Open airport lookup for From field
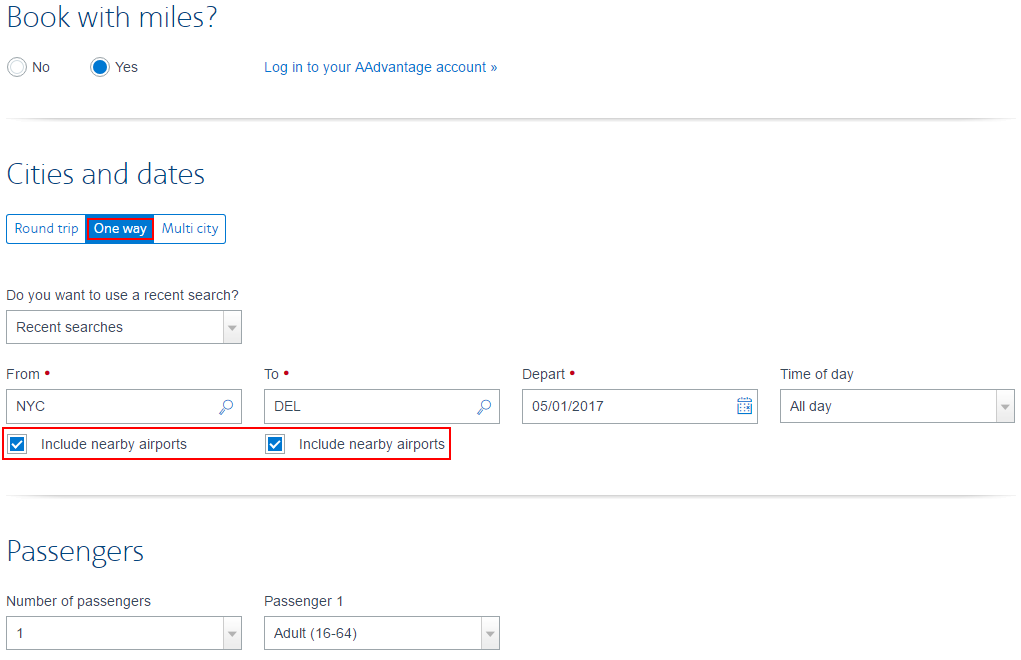 click(x=226, y=407)
